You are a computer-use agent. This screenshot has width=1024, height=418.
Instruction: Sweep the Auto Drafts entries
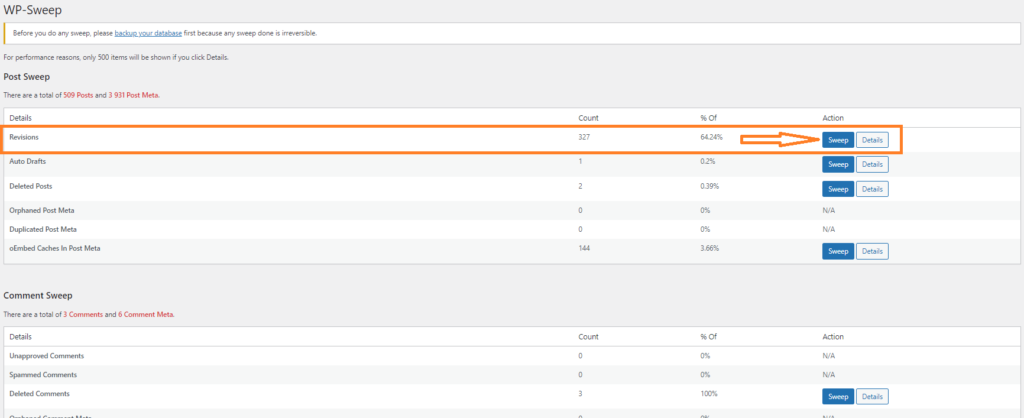[838, 165]
